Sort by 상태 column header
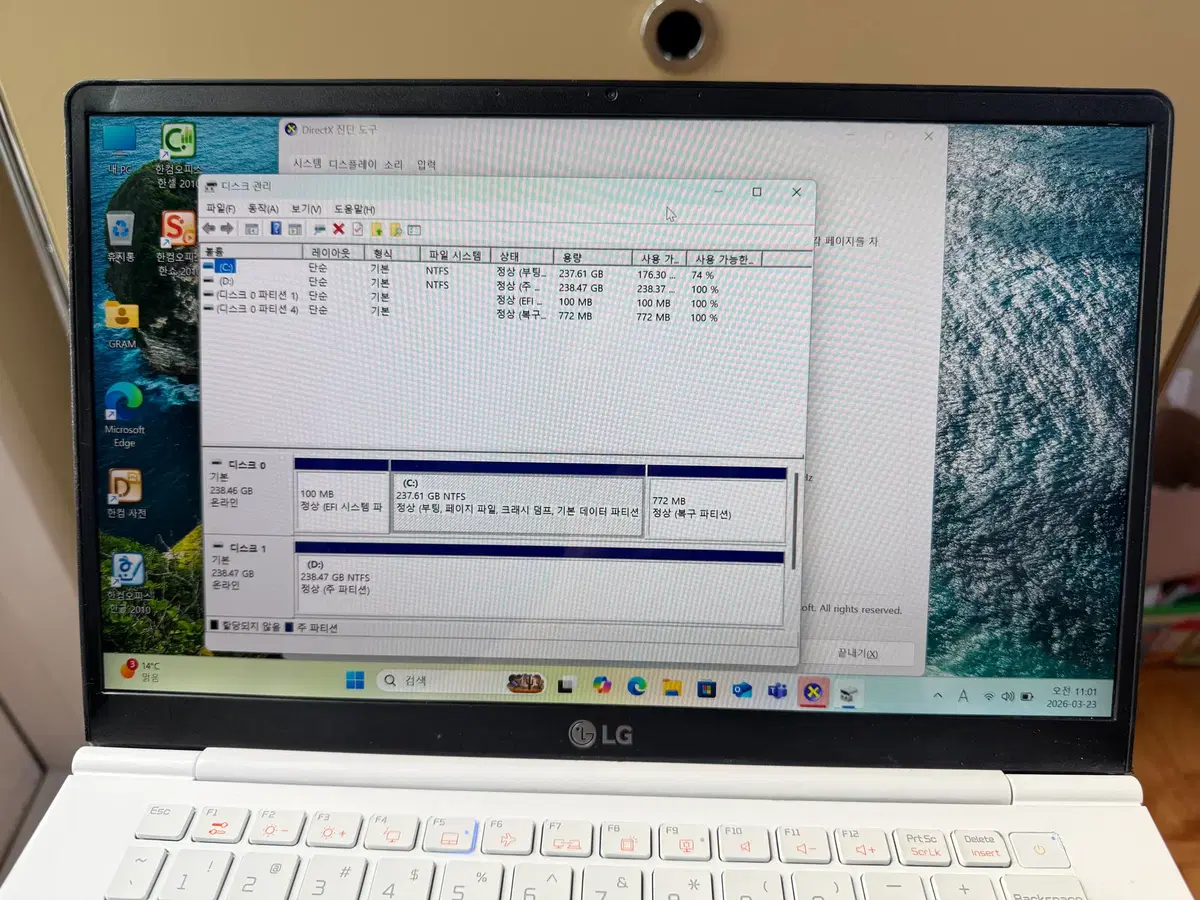This screenshot has width=1200, height=900. click(x=521, y=256)
